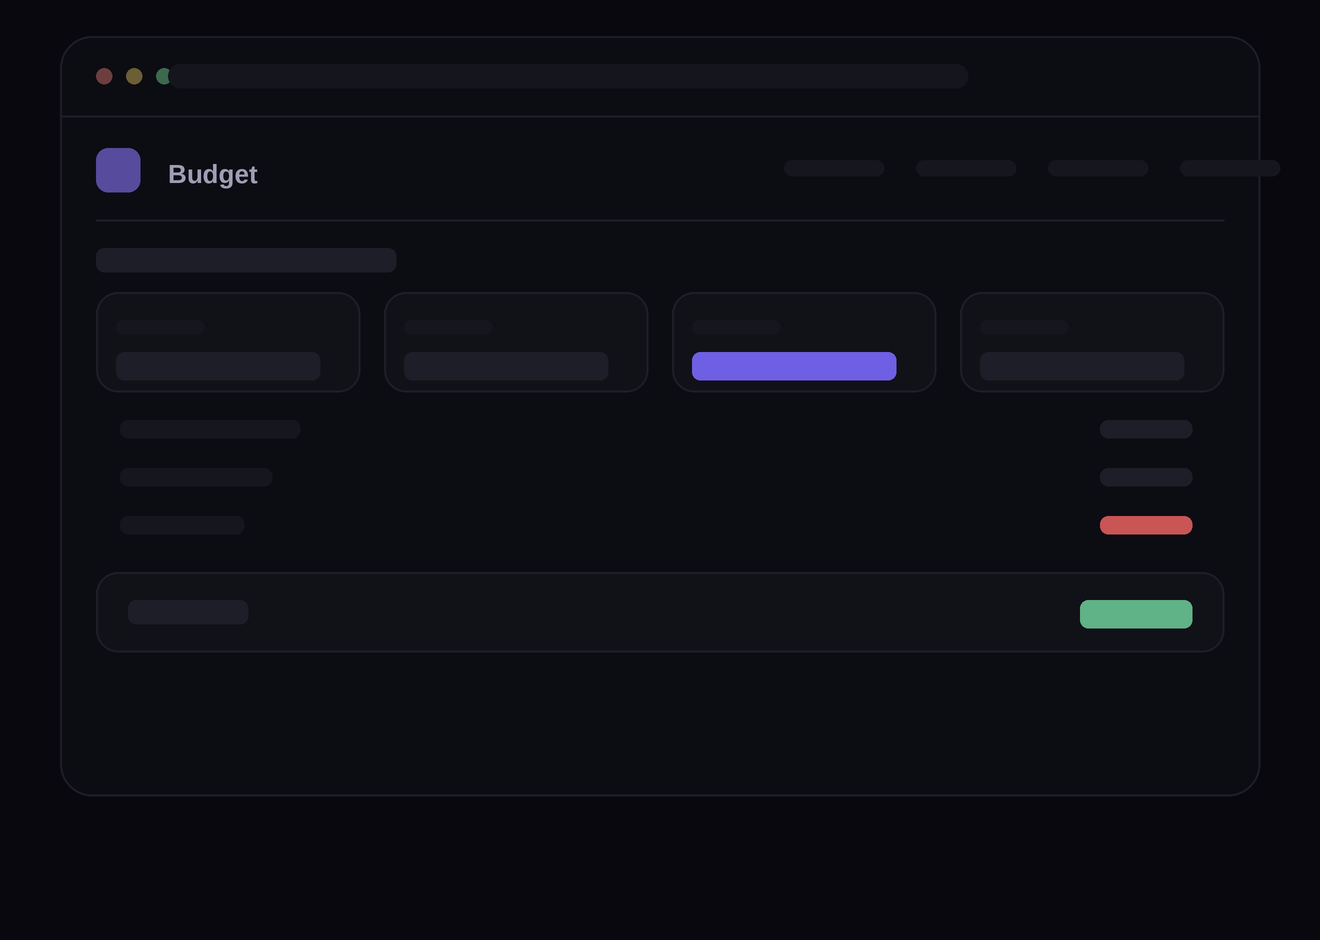Image resolution: width=1320 pixels, height=940 pixels.
Task: Click the purple Budget app logo
Action: coord(118,170)
